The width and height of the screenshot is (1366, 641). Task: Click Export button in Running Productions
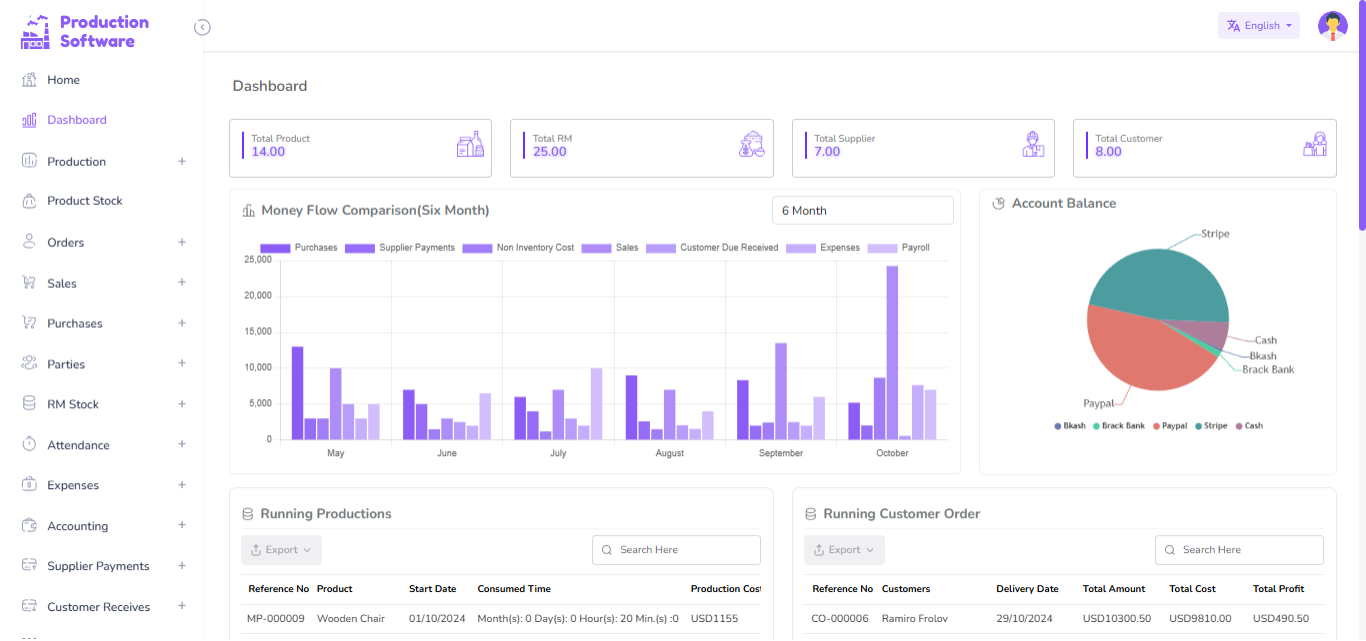pos(281,550)
